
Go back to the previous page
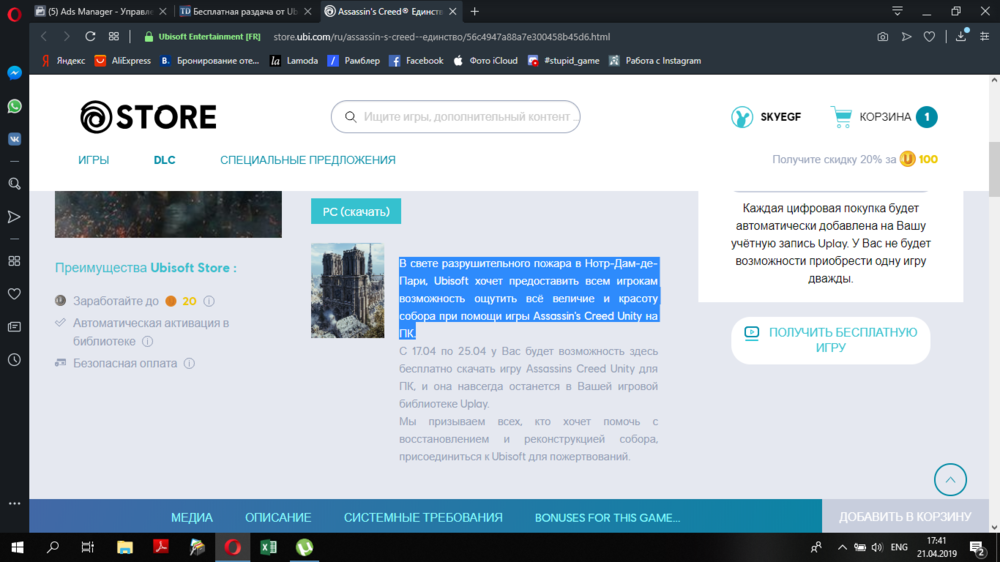tap(44, 36)
